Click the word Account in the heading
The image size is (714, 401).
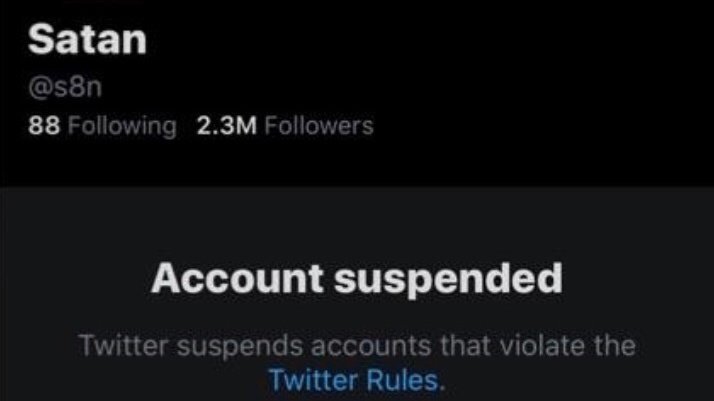point(236,279)
